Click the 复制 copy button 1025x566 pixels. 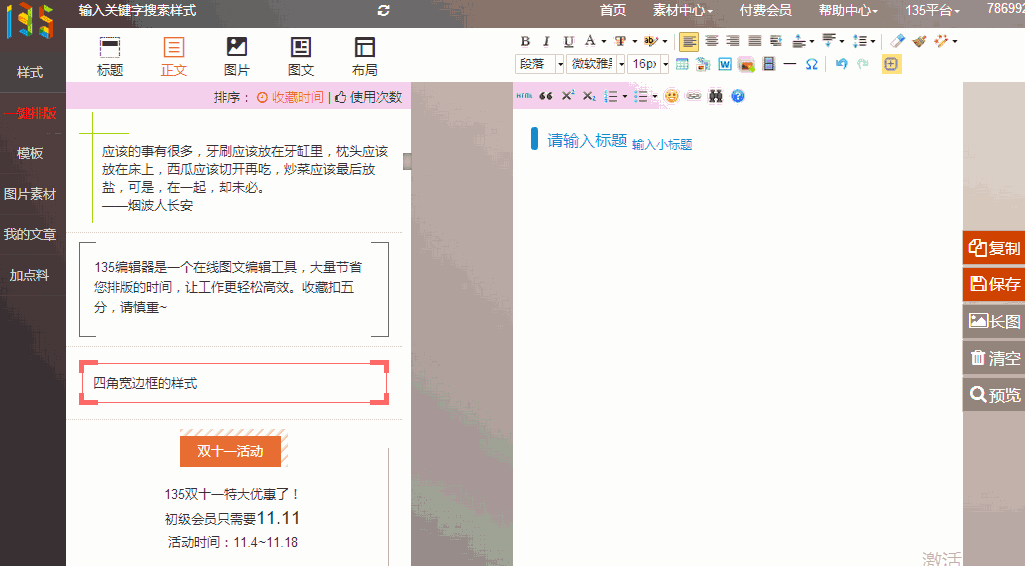(994, 248)
